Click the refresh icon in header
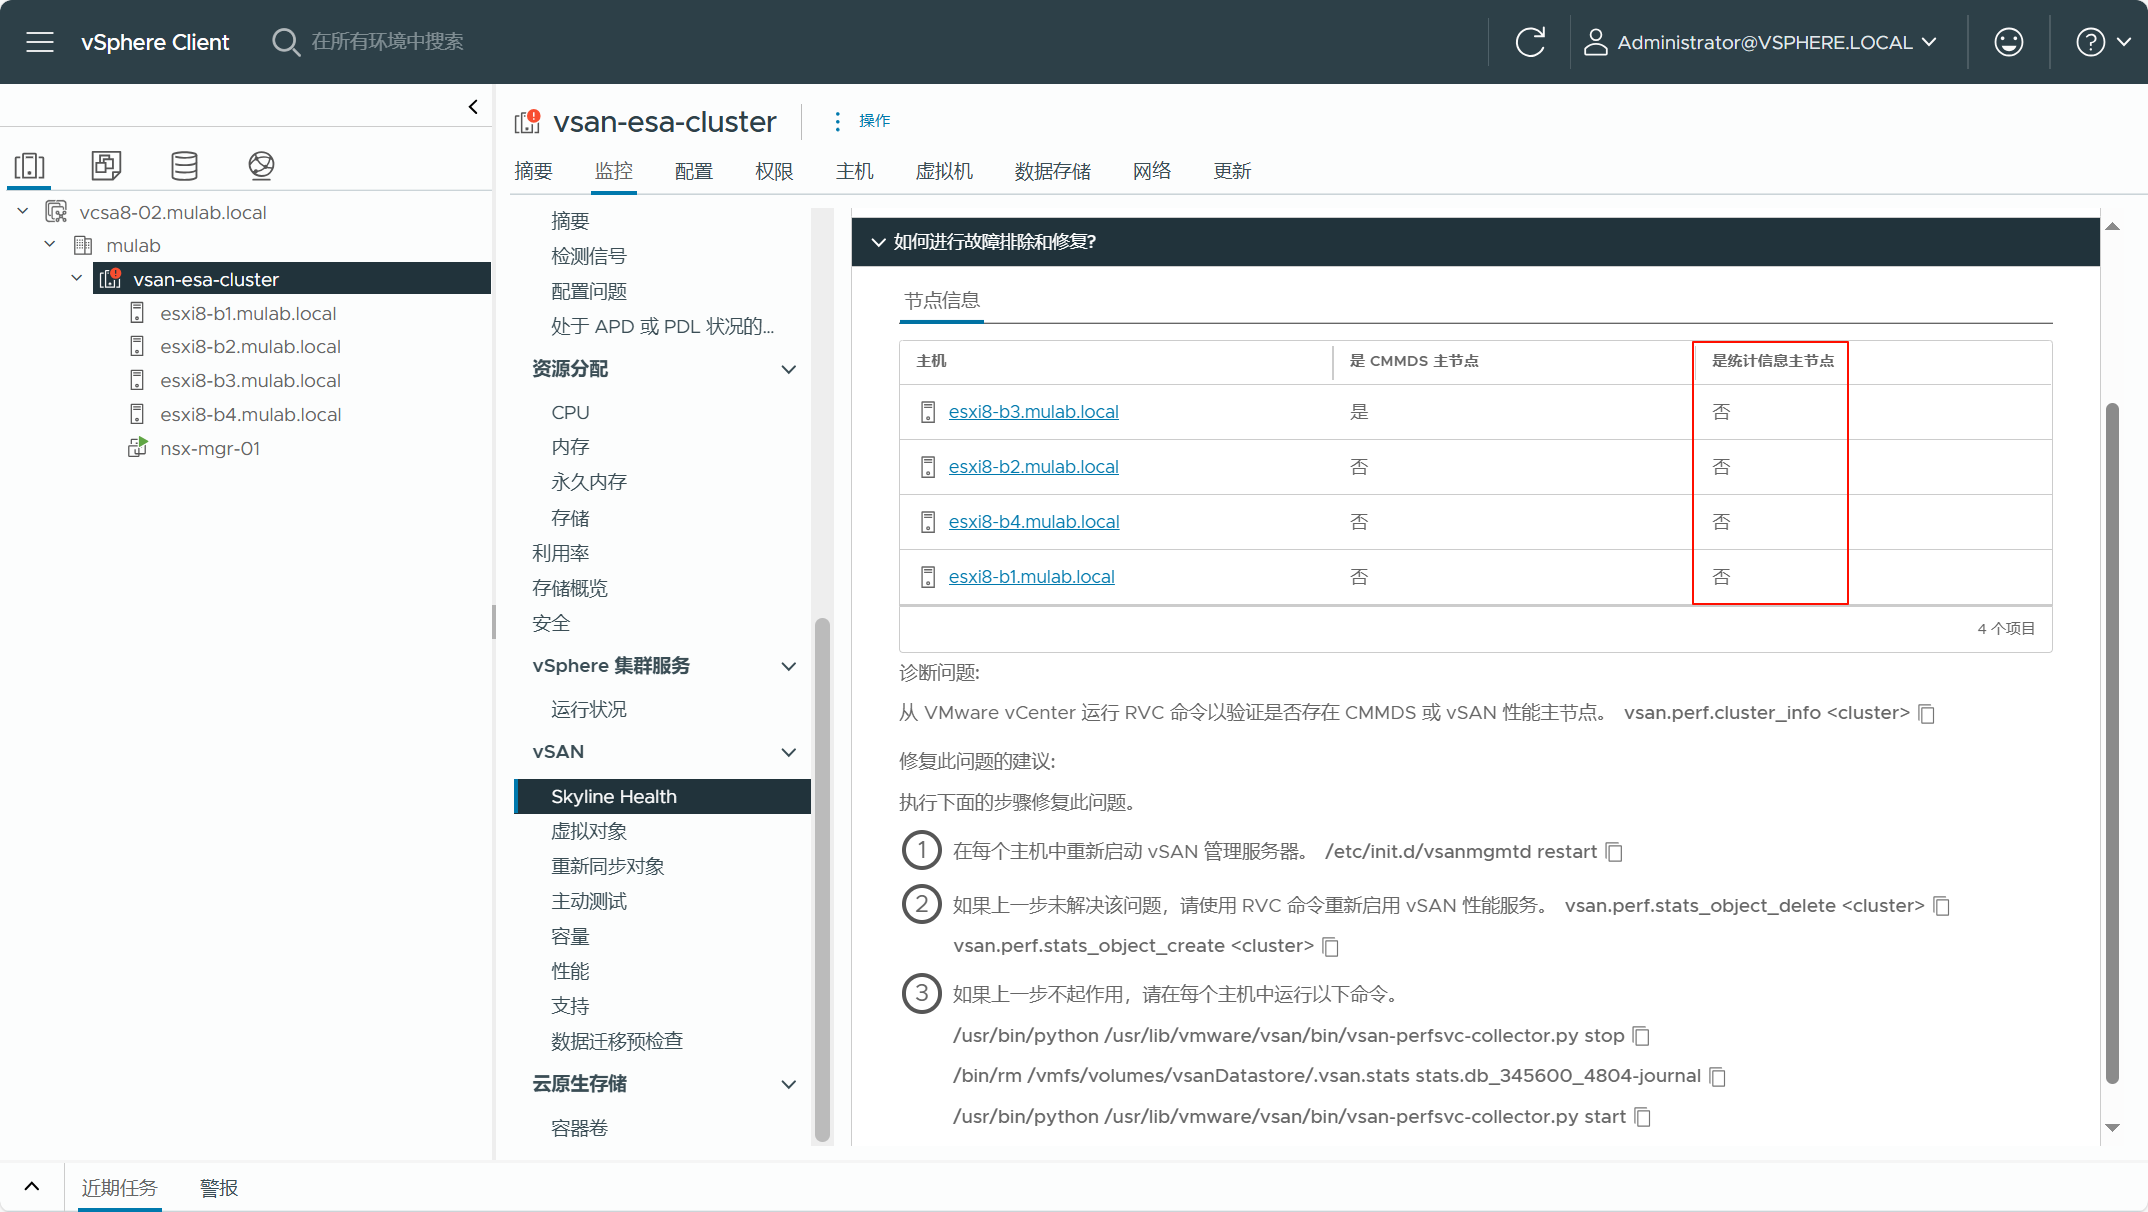The image size is (2148, 1212). [x=1530, y=42]
